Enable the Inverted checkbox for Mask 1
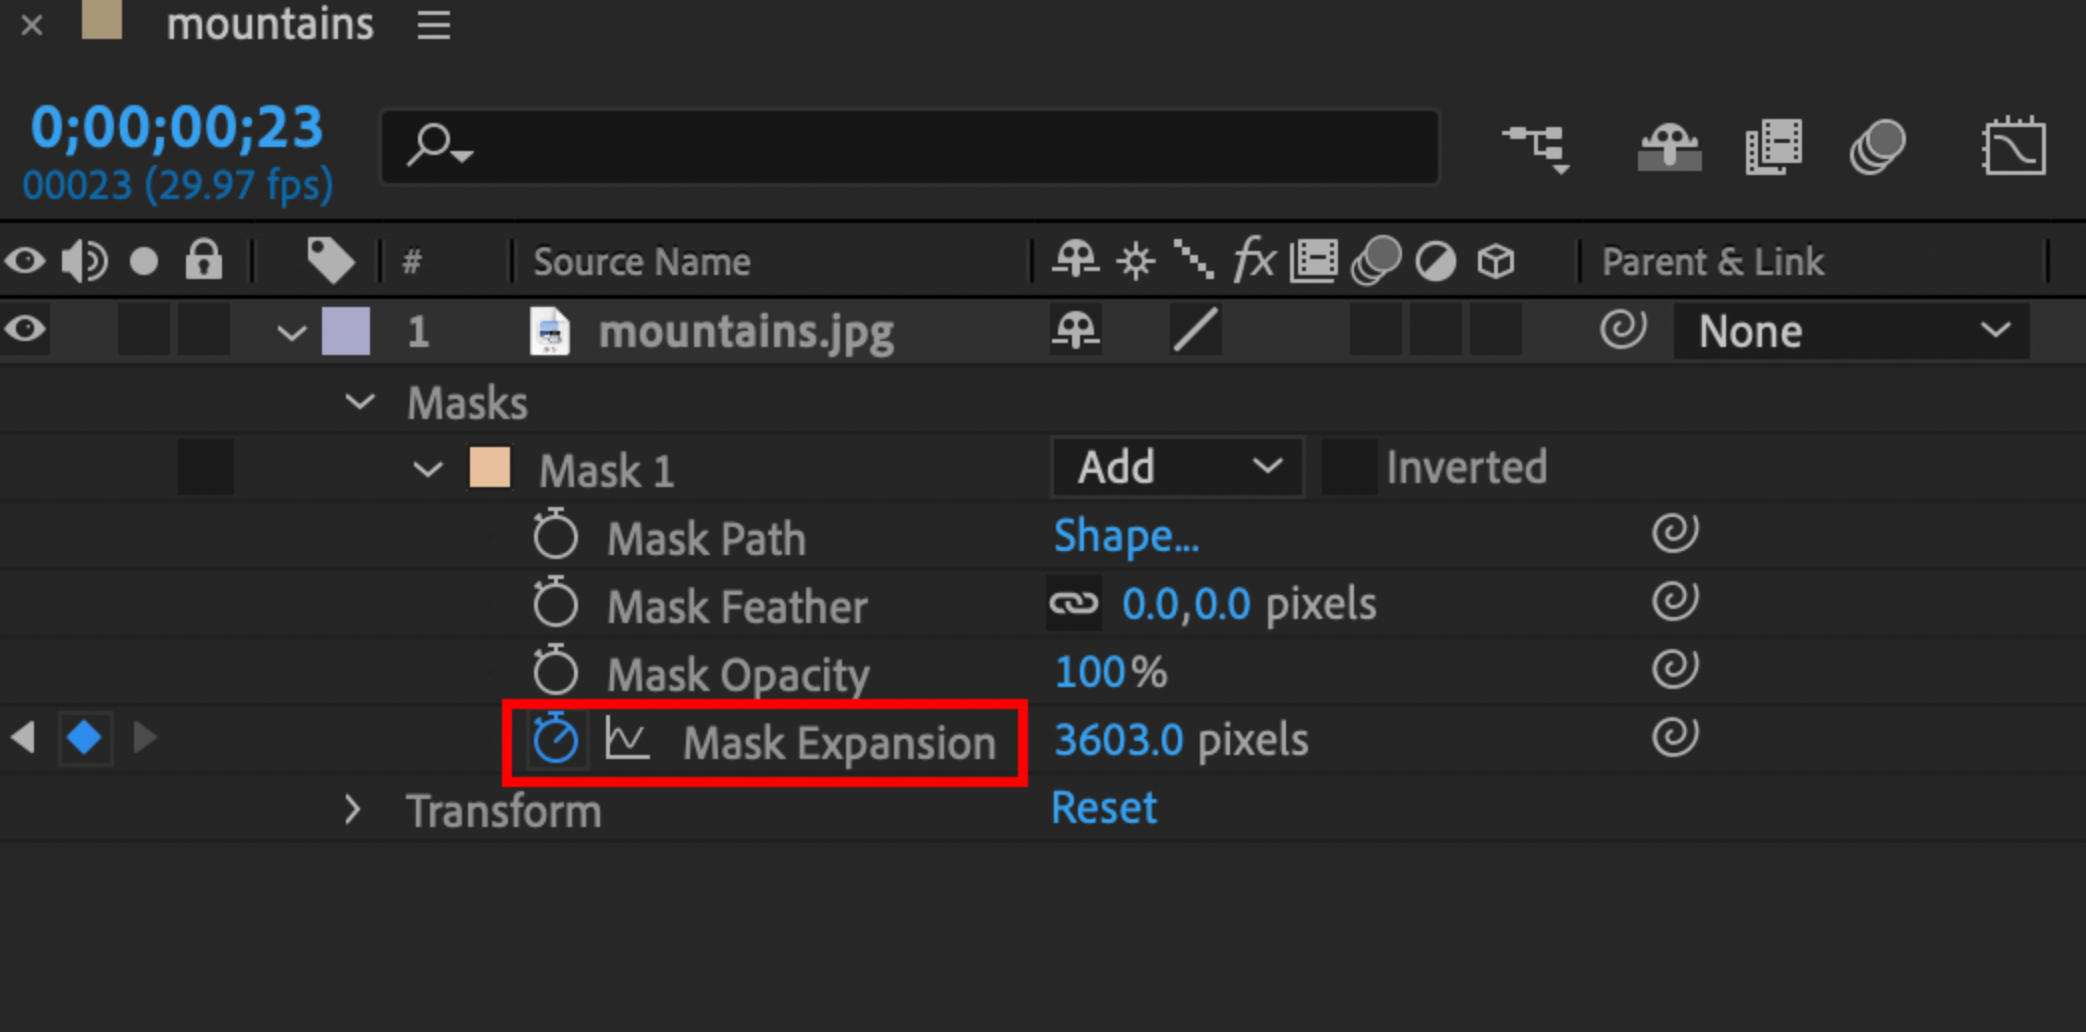Screen dimensions: 2086x1032 1350,466
